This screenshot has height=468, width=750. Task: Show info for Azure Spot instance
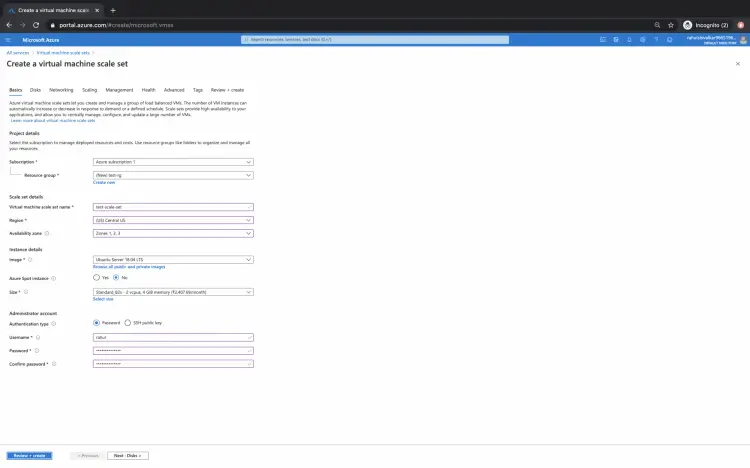[54, 279]
